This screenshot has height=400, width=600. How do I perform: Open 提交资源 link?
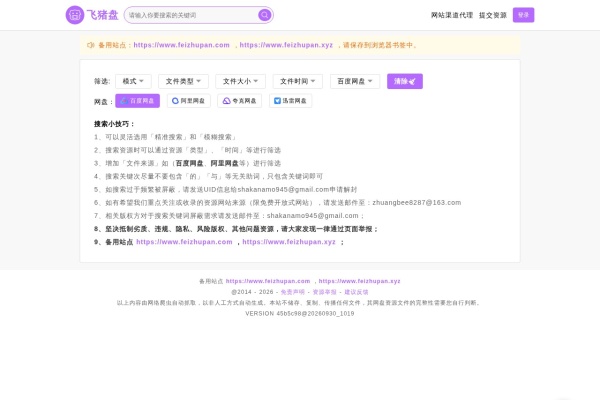pos(493,15)
